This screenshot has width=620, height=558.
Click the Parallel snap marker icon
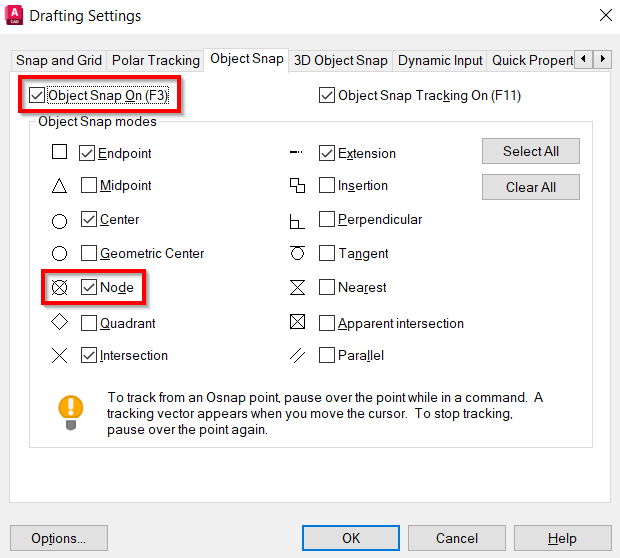pyautogui.click(x=297, y=355)
